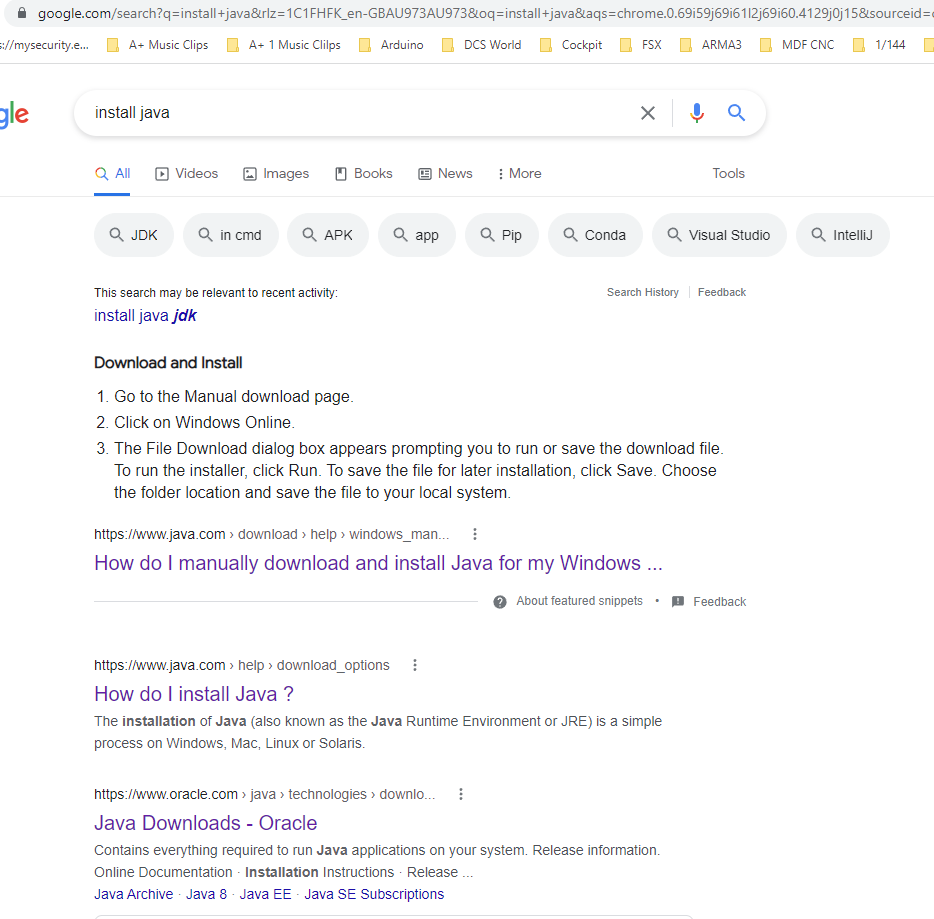The image size is (934, 919).
Task: Open the Tools options
Action: 728,173
